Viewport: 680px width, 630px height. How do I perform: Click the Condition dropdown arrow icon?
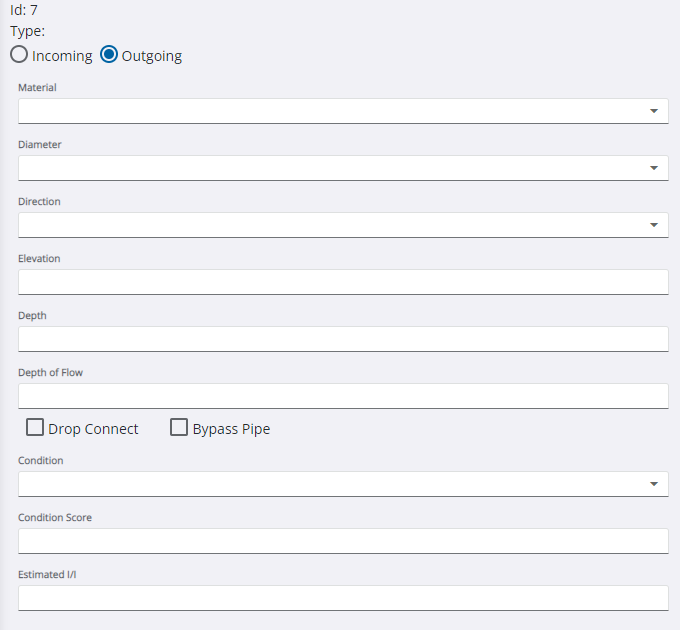[x=654, y=484]
